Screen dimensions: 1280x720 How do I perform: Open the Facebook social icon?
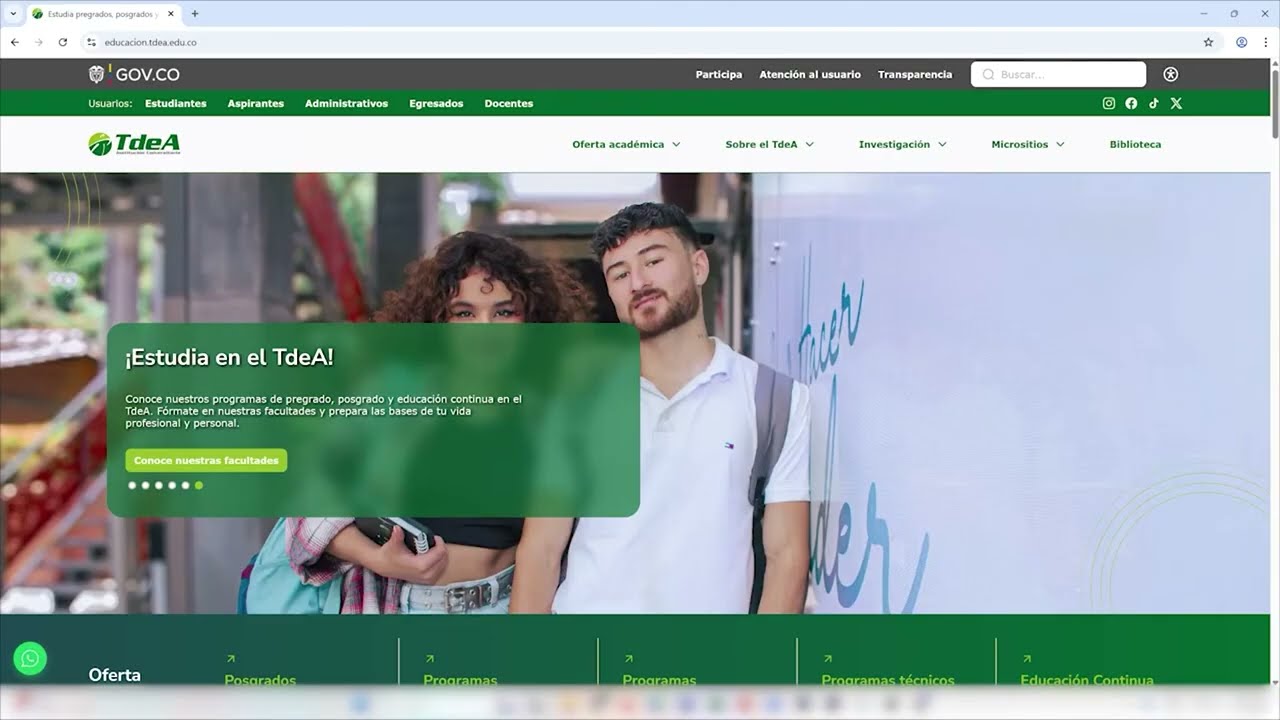[1131, 103]
